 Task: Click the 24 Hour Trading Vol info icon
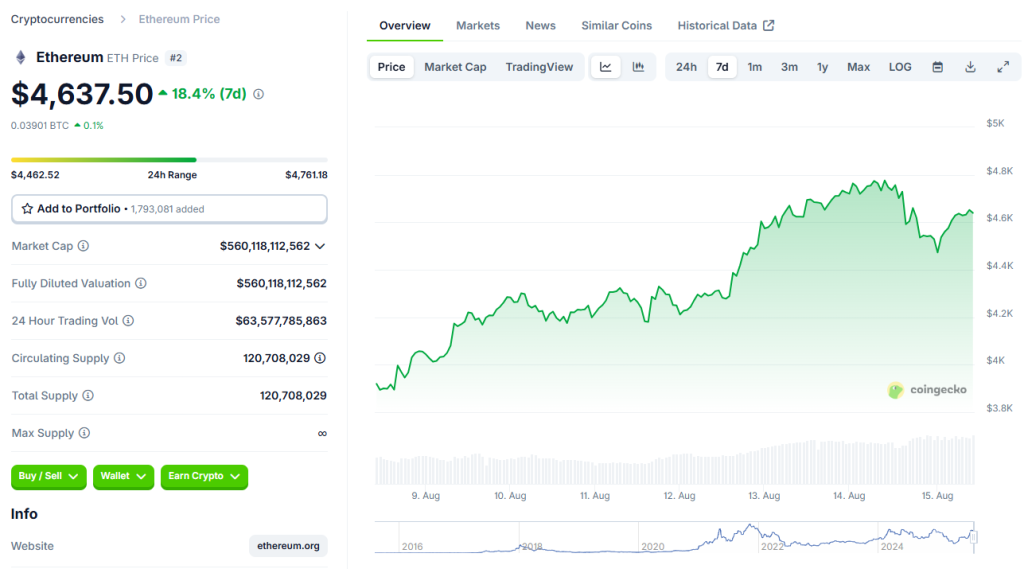point(129,320)
